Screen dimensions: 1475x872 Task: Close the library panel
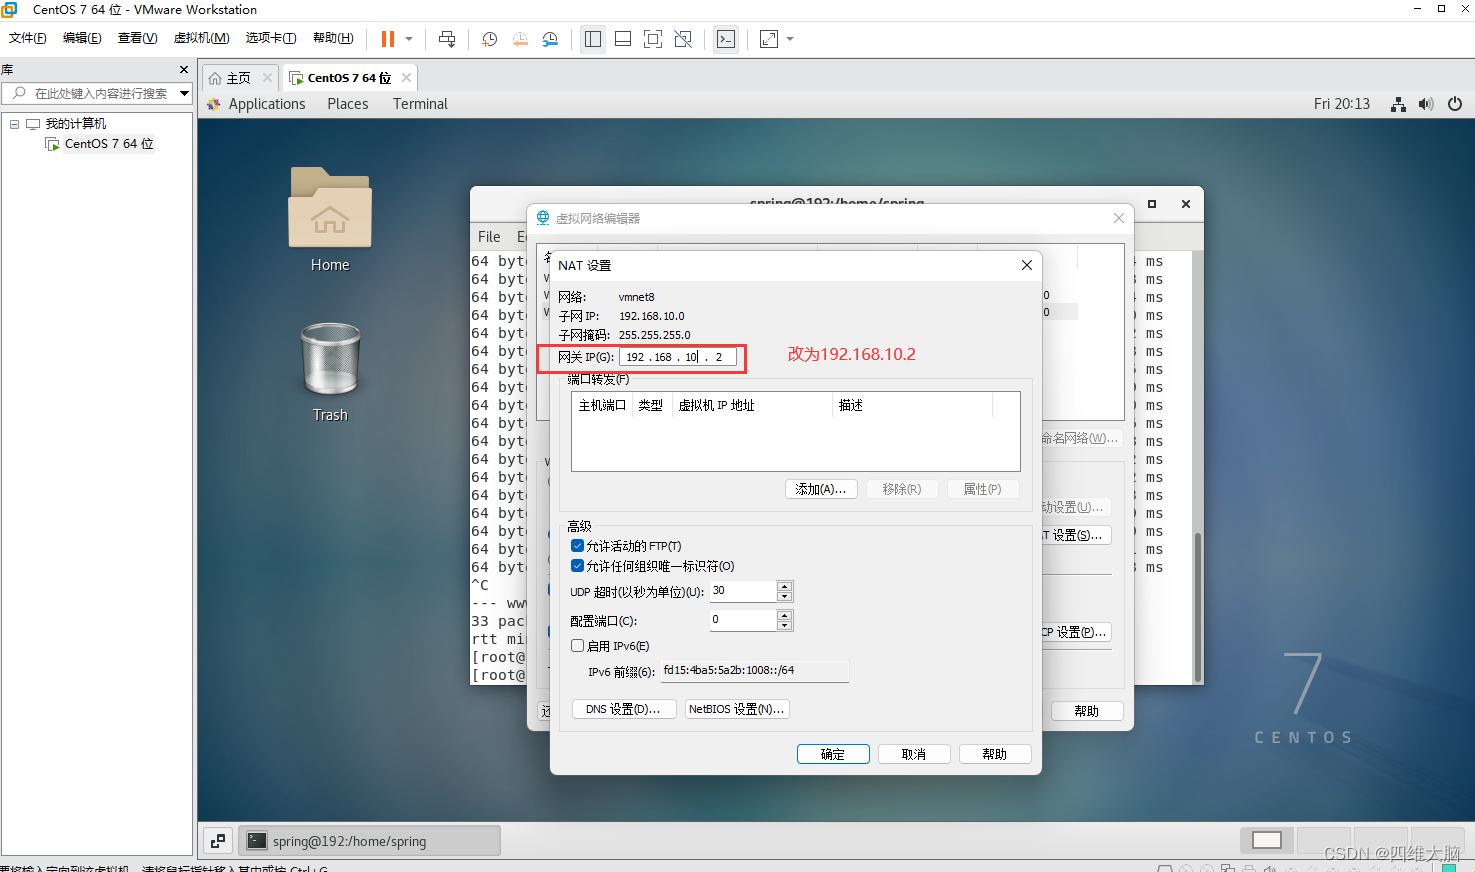pos(184,69)
